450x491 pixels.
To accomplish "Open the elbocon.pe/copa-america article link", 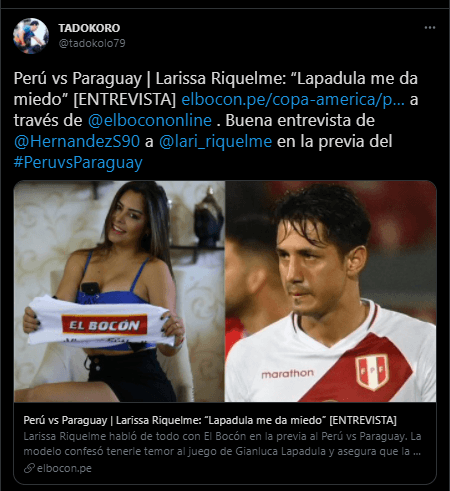I will click(293, 99).
